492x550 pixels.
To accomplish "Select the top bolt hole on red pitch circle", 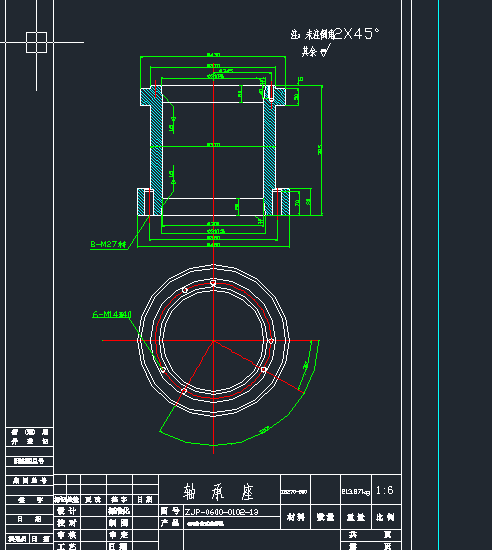I will pyautogui.click(x=213, y=282).
